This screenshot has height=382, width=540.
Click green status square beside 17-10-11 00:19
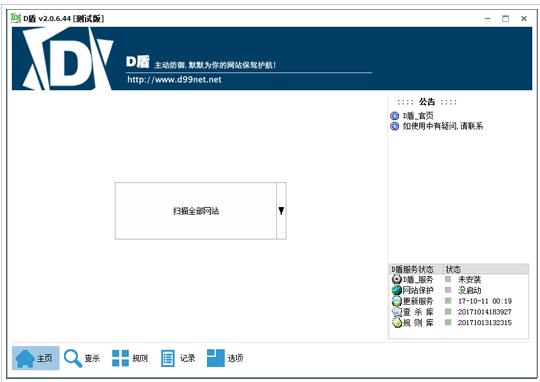tap(448, 301)
